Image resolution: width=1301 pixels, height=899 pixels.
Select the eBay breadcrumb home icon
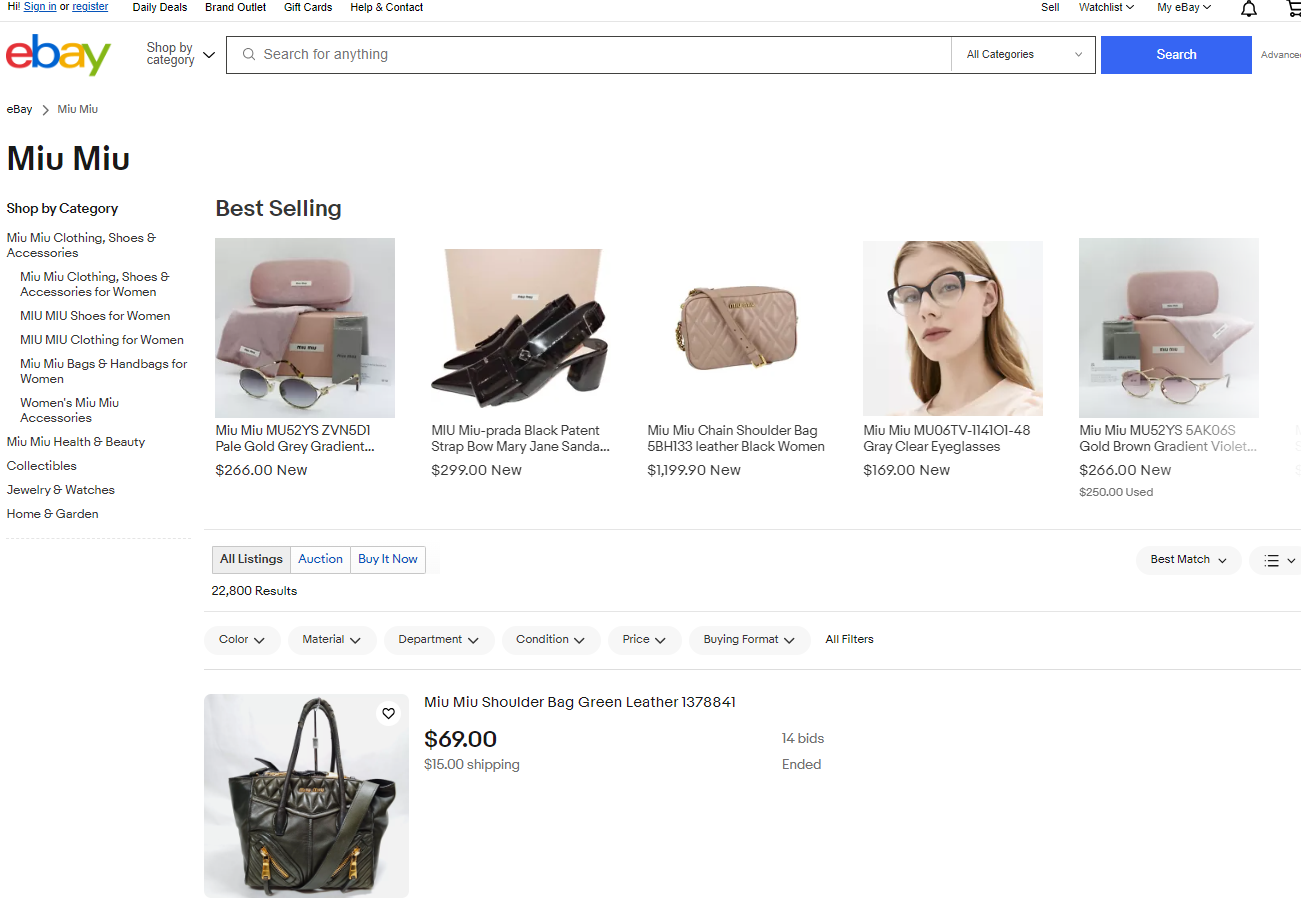[19, 109]
